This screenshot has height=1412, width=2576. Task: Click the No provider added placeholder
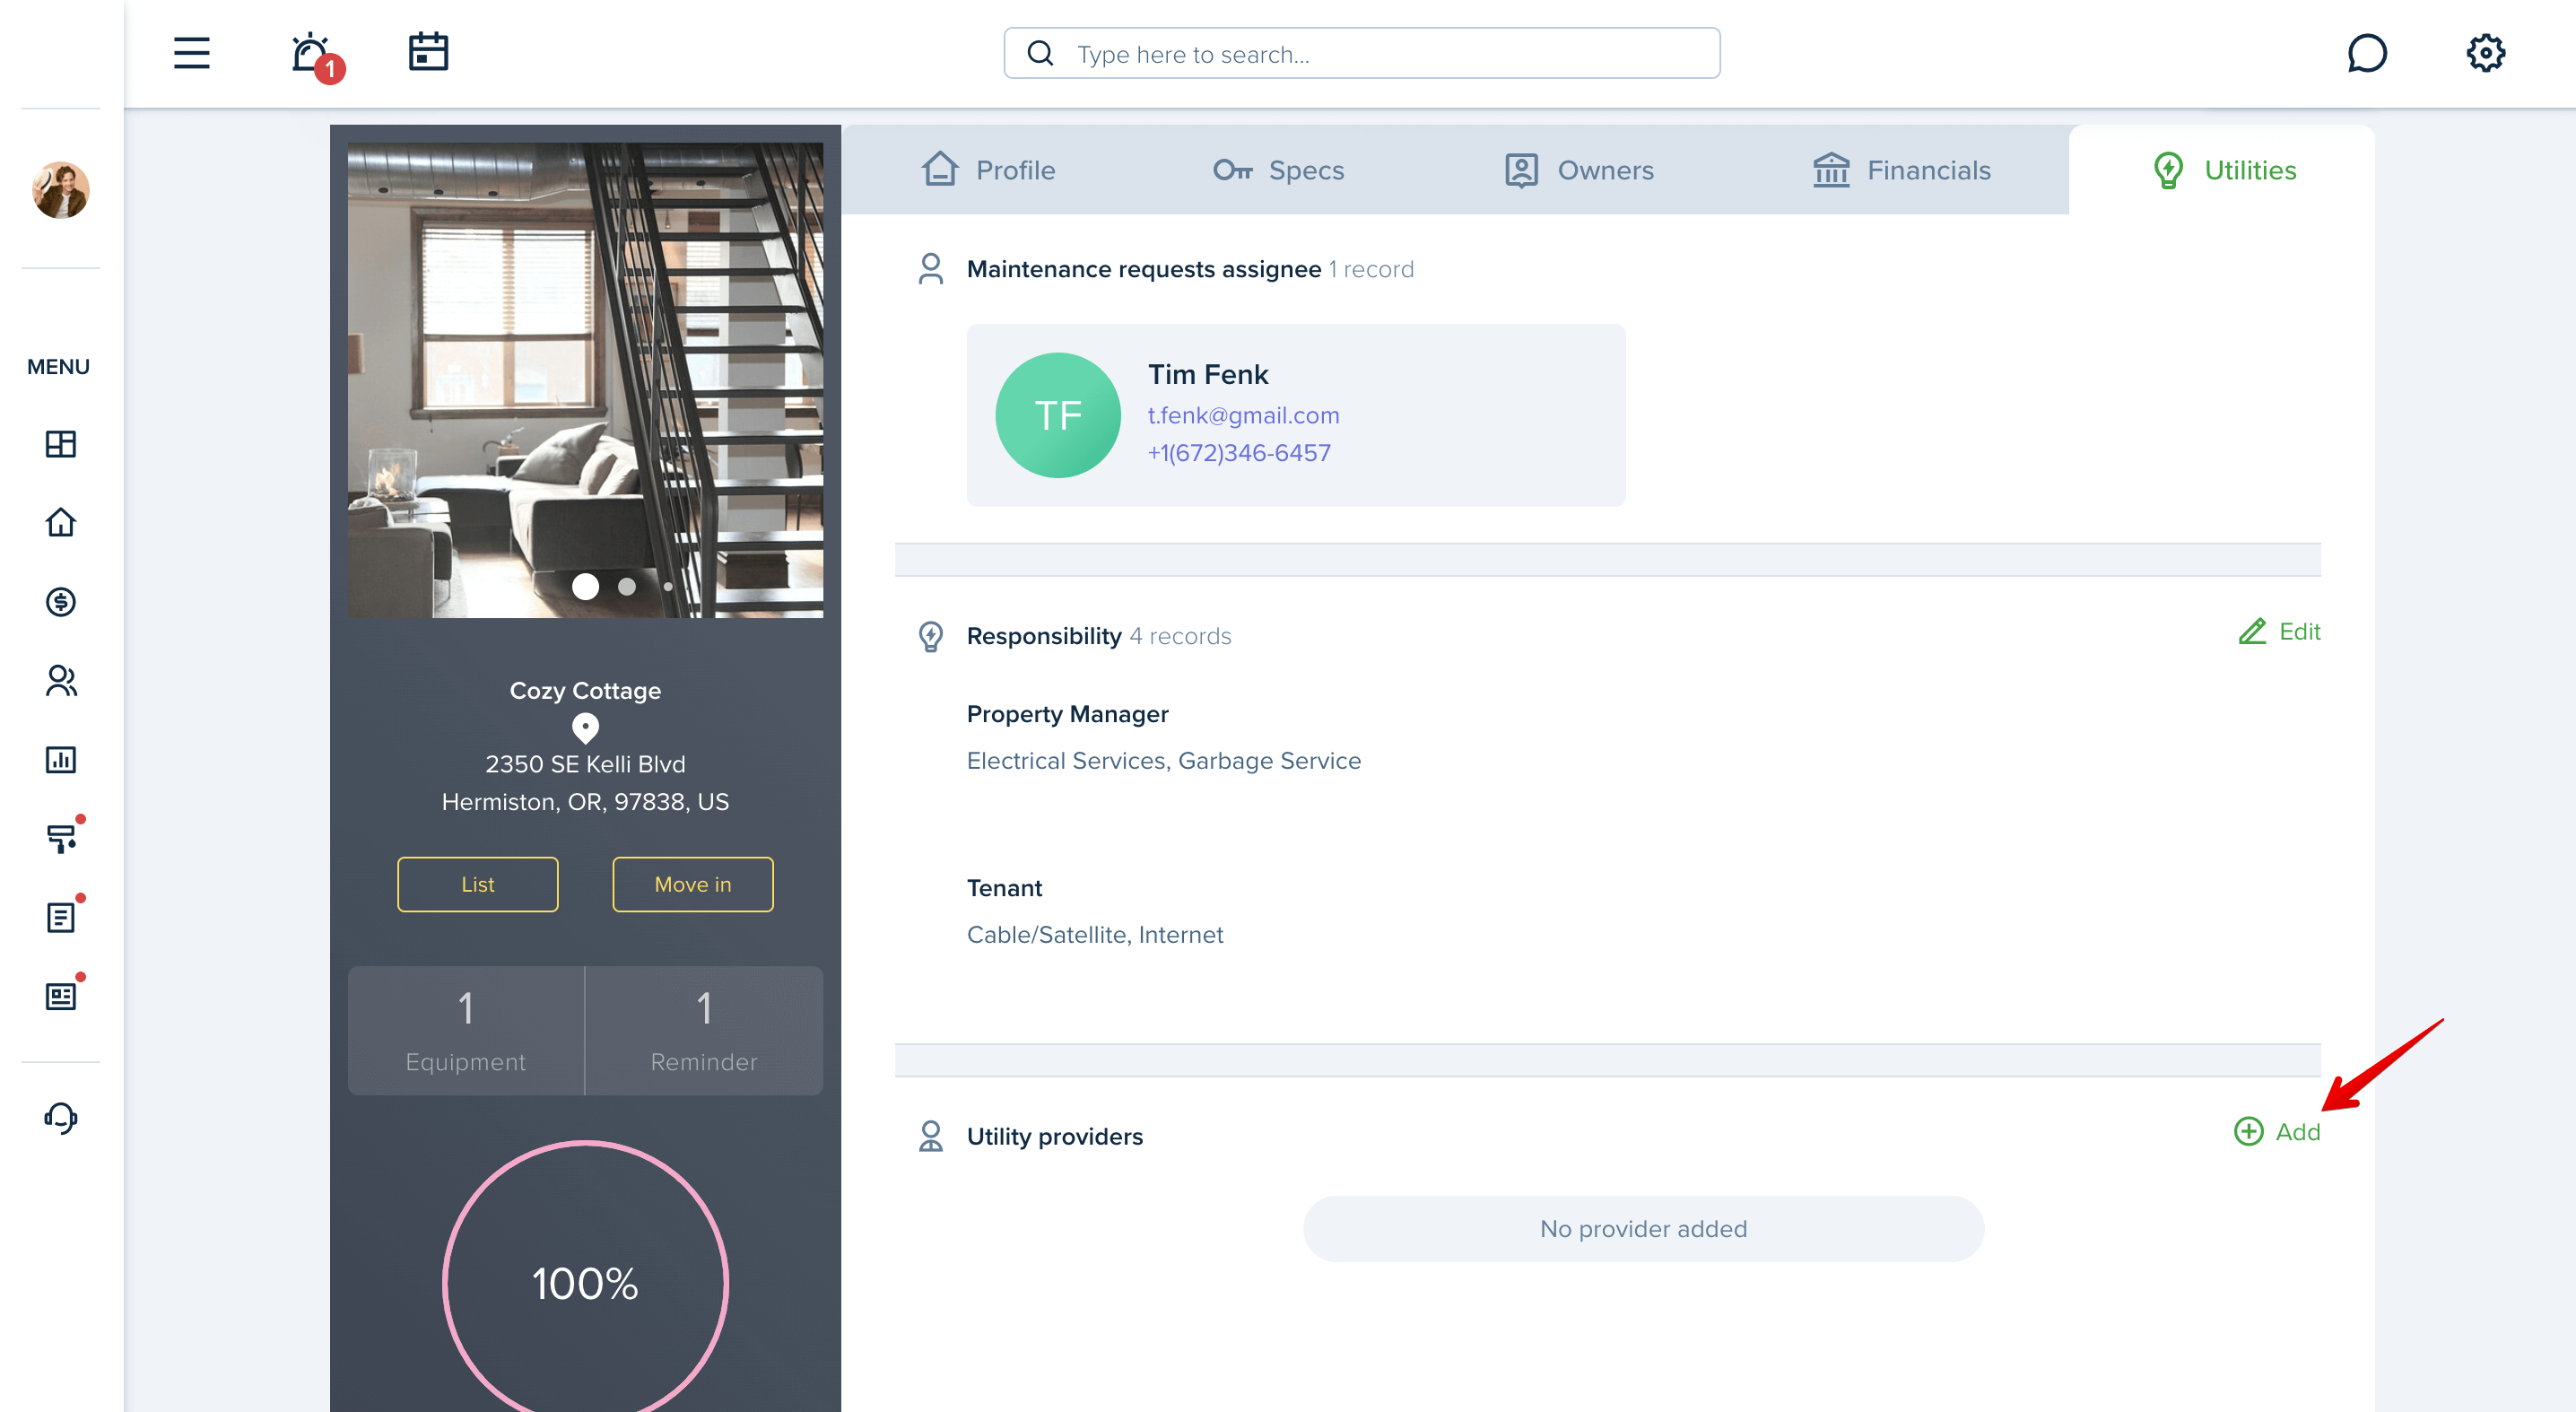[x=1643, y=1229]
